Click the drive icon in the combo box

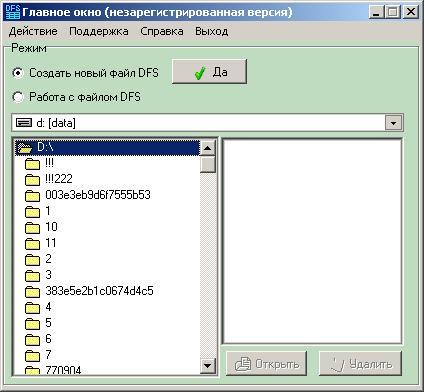tap(24, 123)
